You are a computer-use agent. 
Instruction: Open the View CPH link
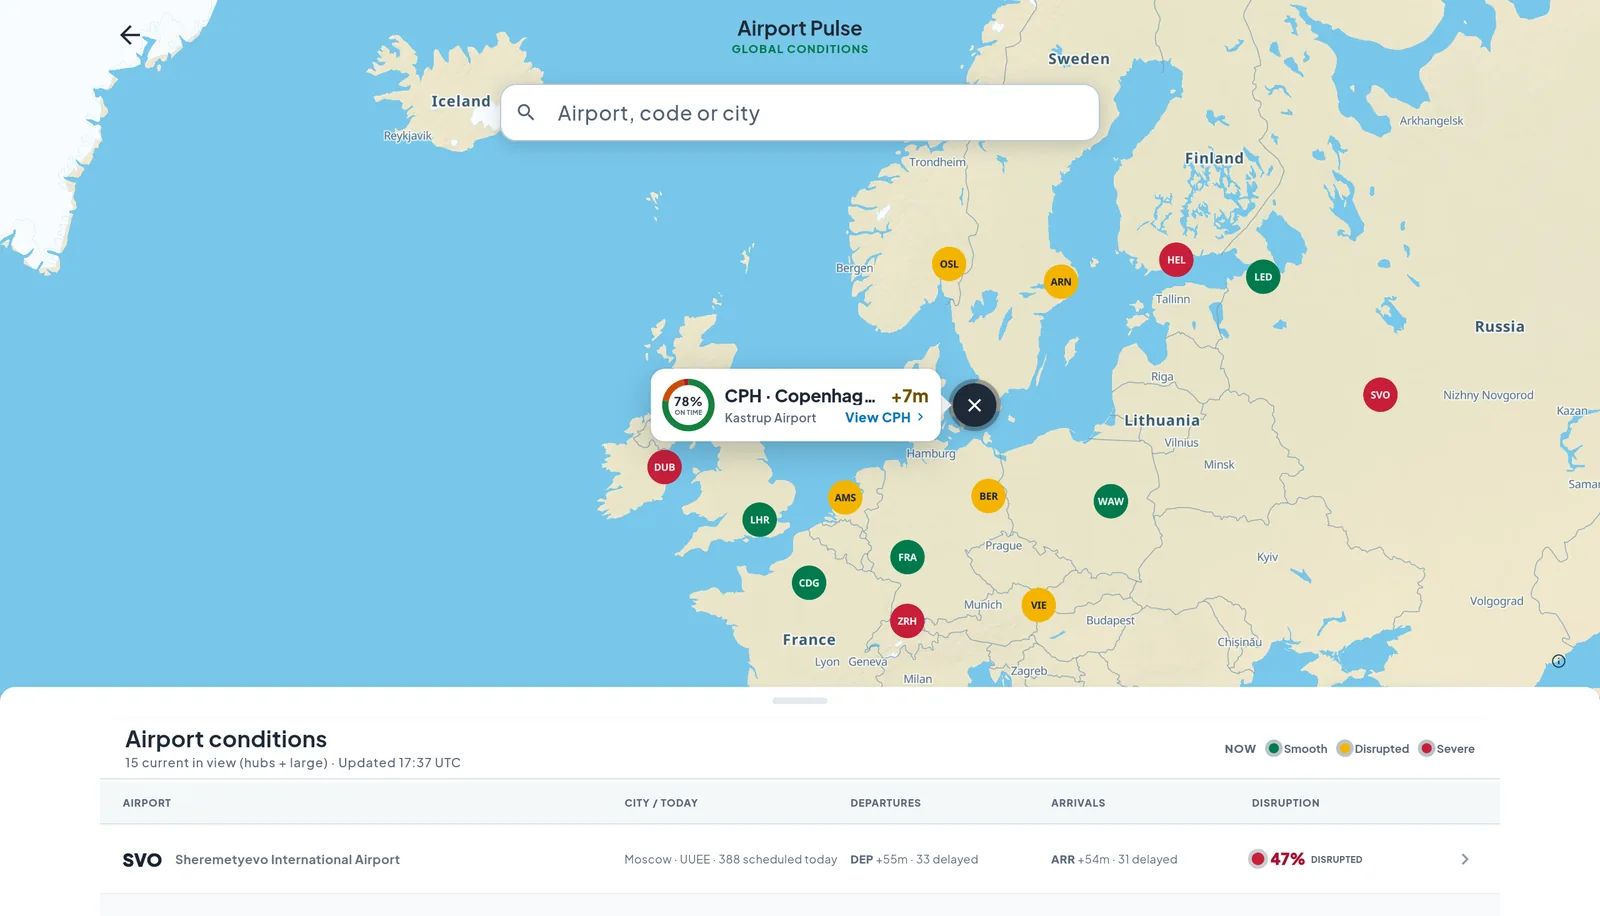[884, 418]
